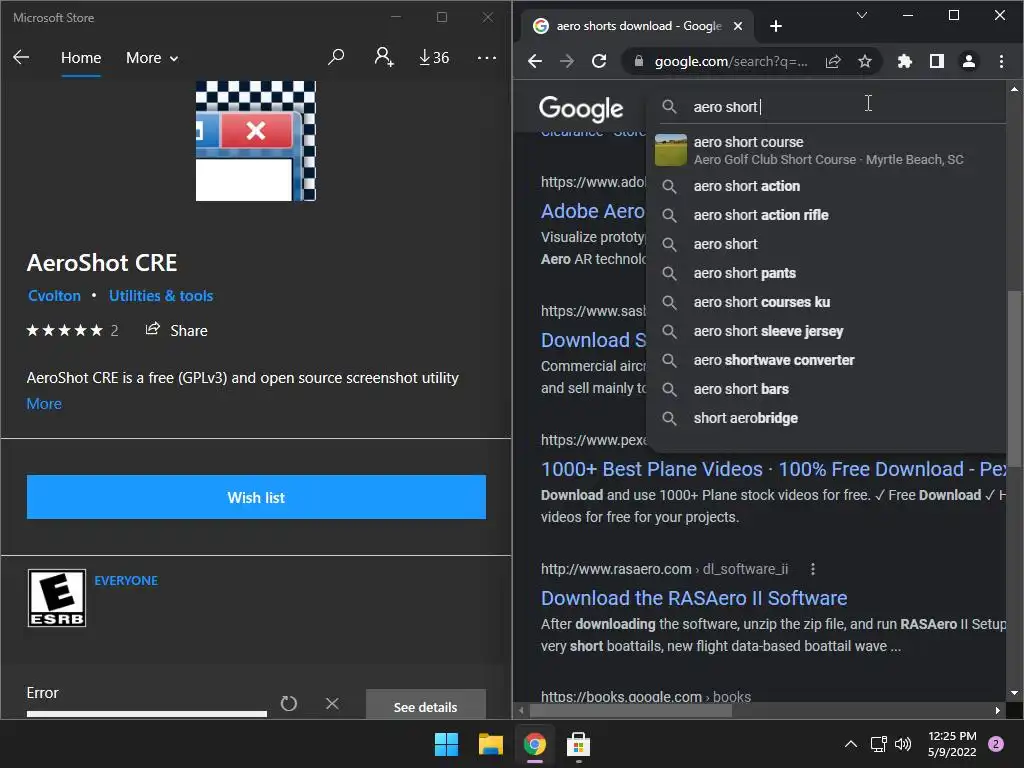Select suggestion aero short pants
Image resolution: width=1024 pixels, height=768 pixels.
[828, 273]
